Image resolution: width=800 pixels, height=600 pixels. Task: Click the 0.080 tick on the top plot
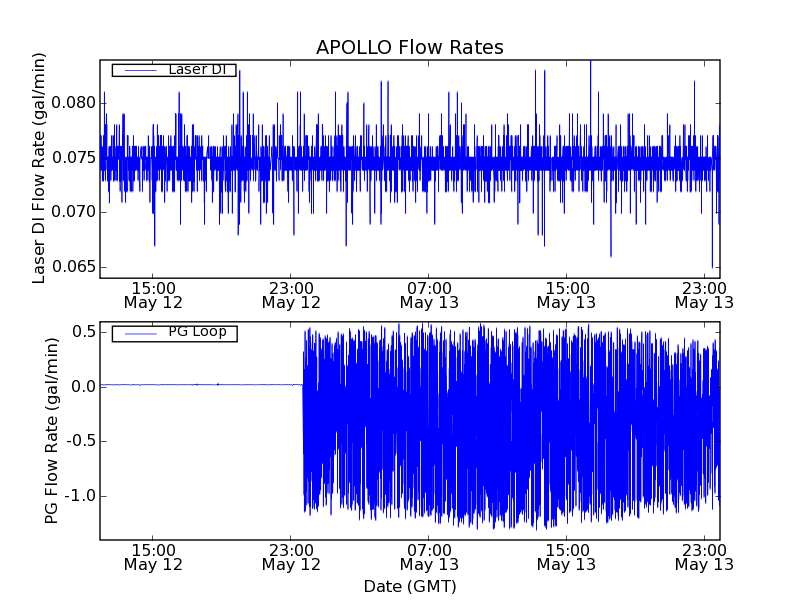coord(73,103)
